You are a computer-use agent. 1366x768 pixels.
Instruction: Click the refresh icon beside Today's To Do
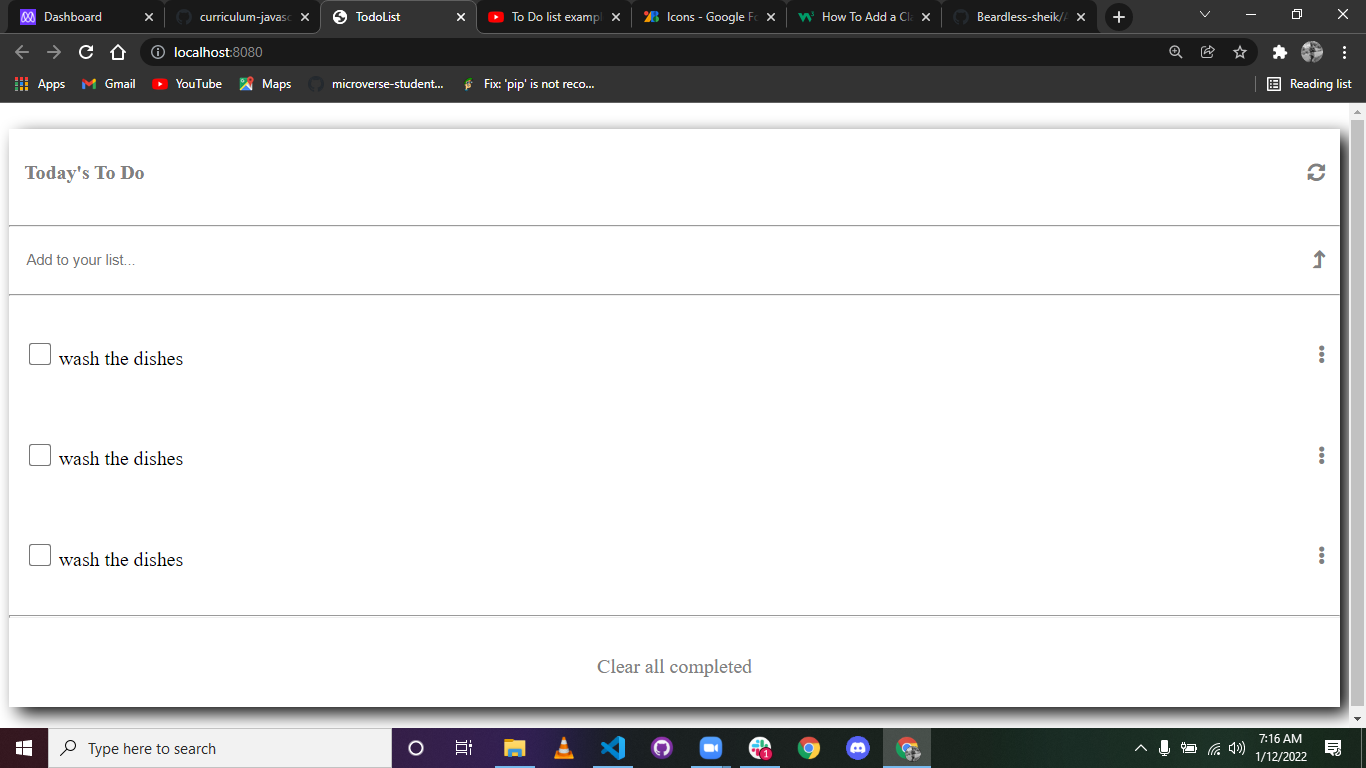pyautogui.click(x=1316, y=172)
